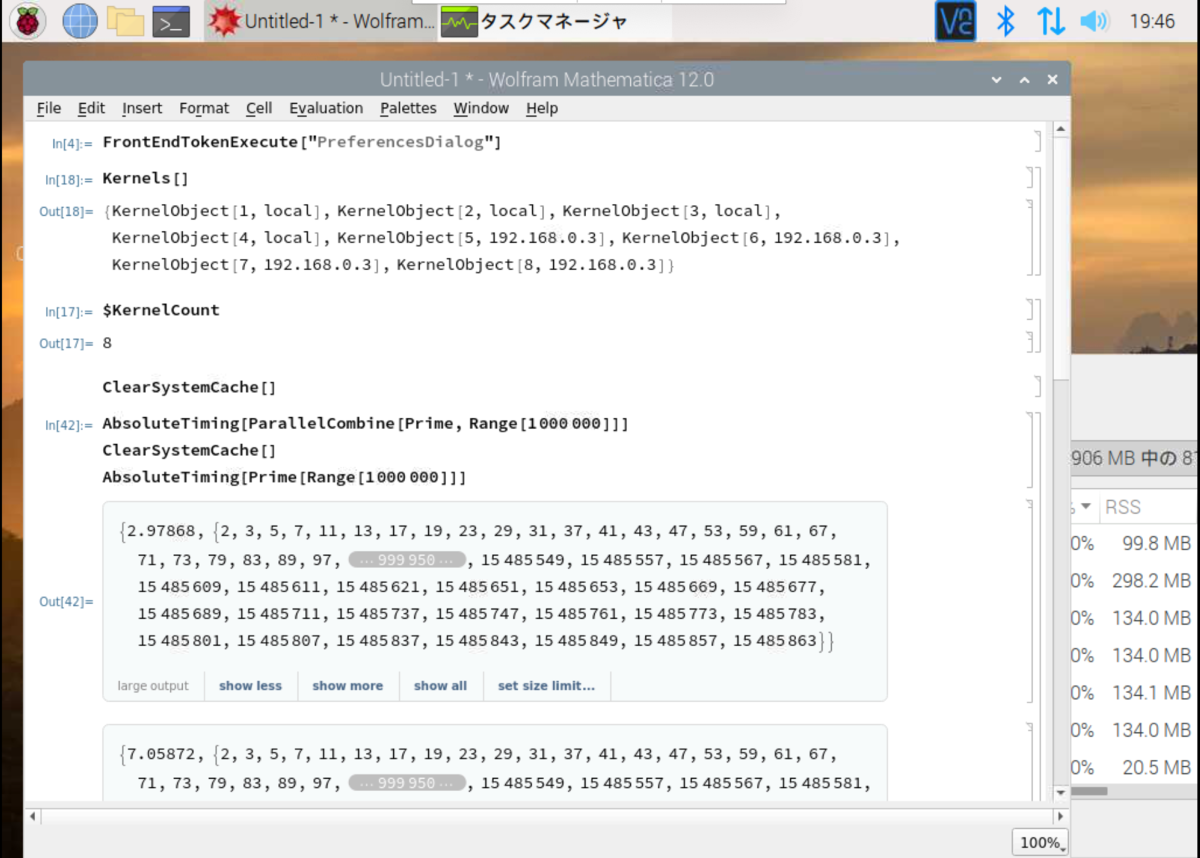Click the 298.2 MB value in Task Manager
The image size is (1200, 858).
[x=1151, y=581]
